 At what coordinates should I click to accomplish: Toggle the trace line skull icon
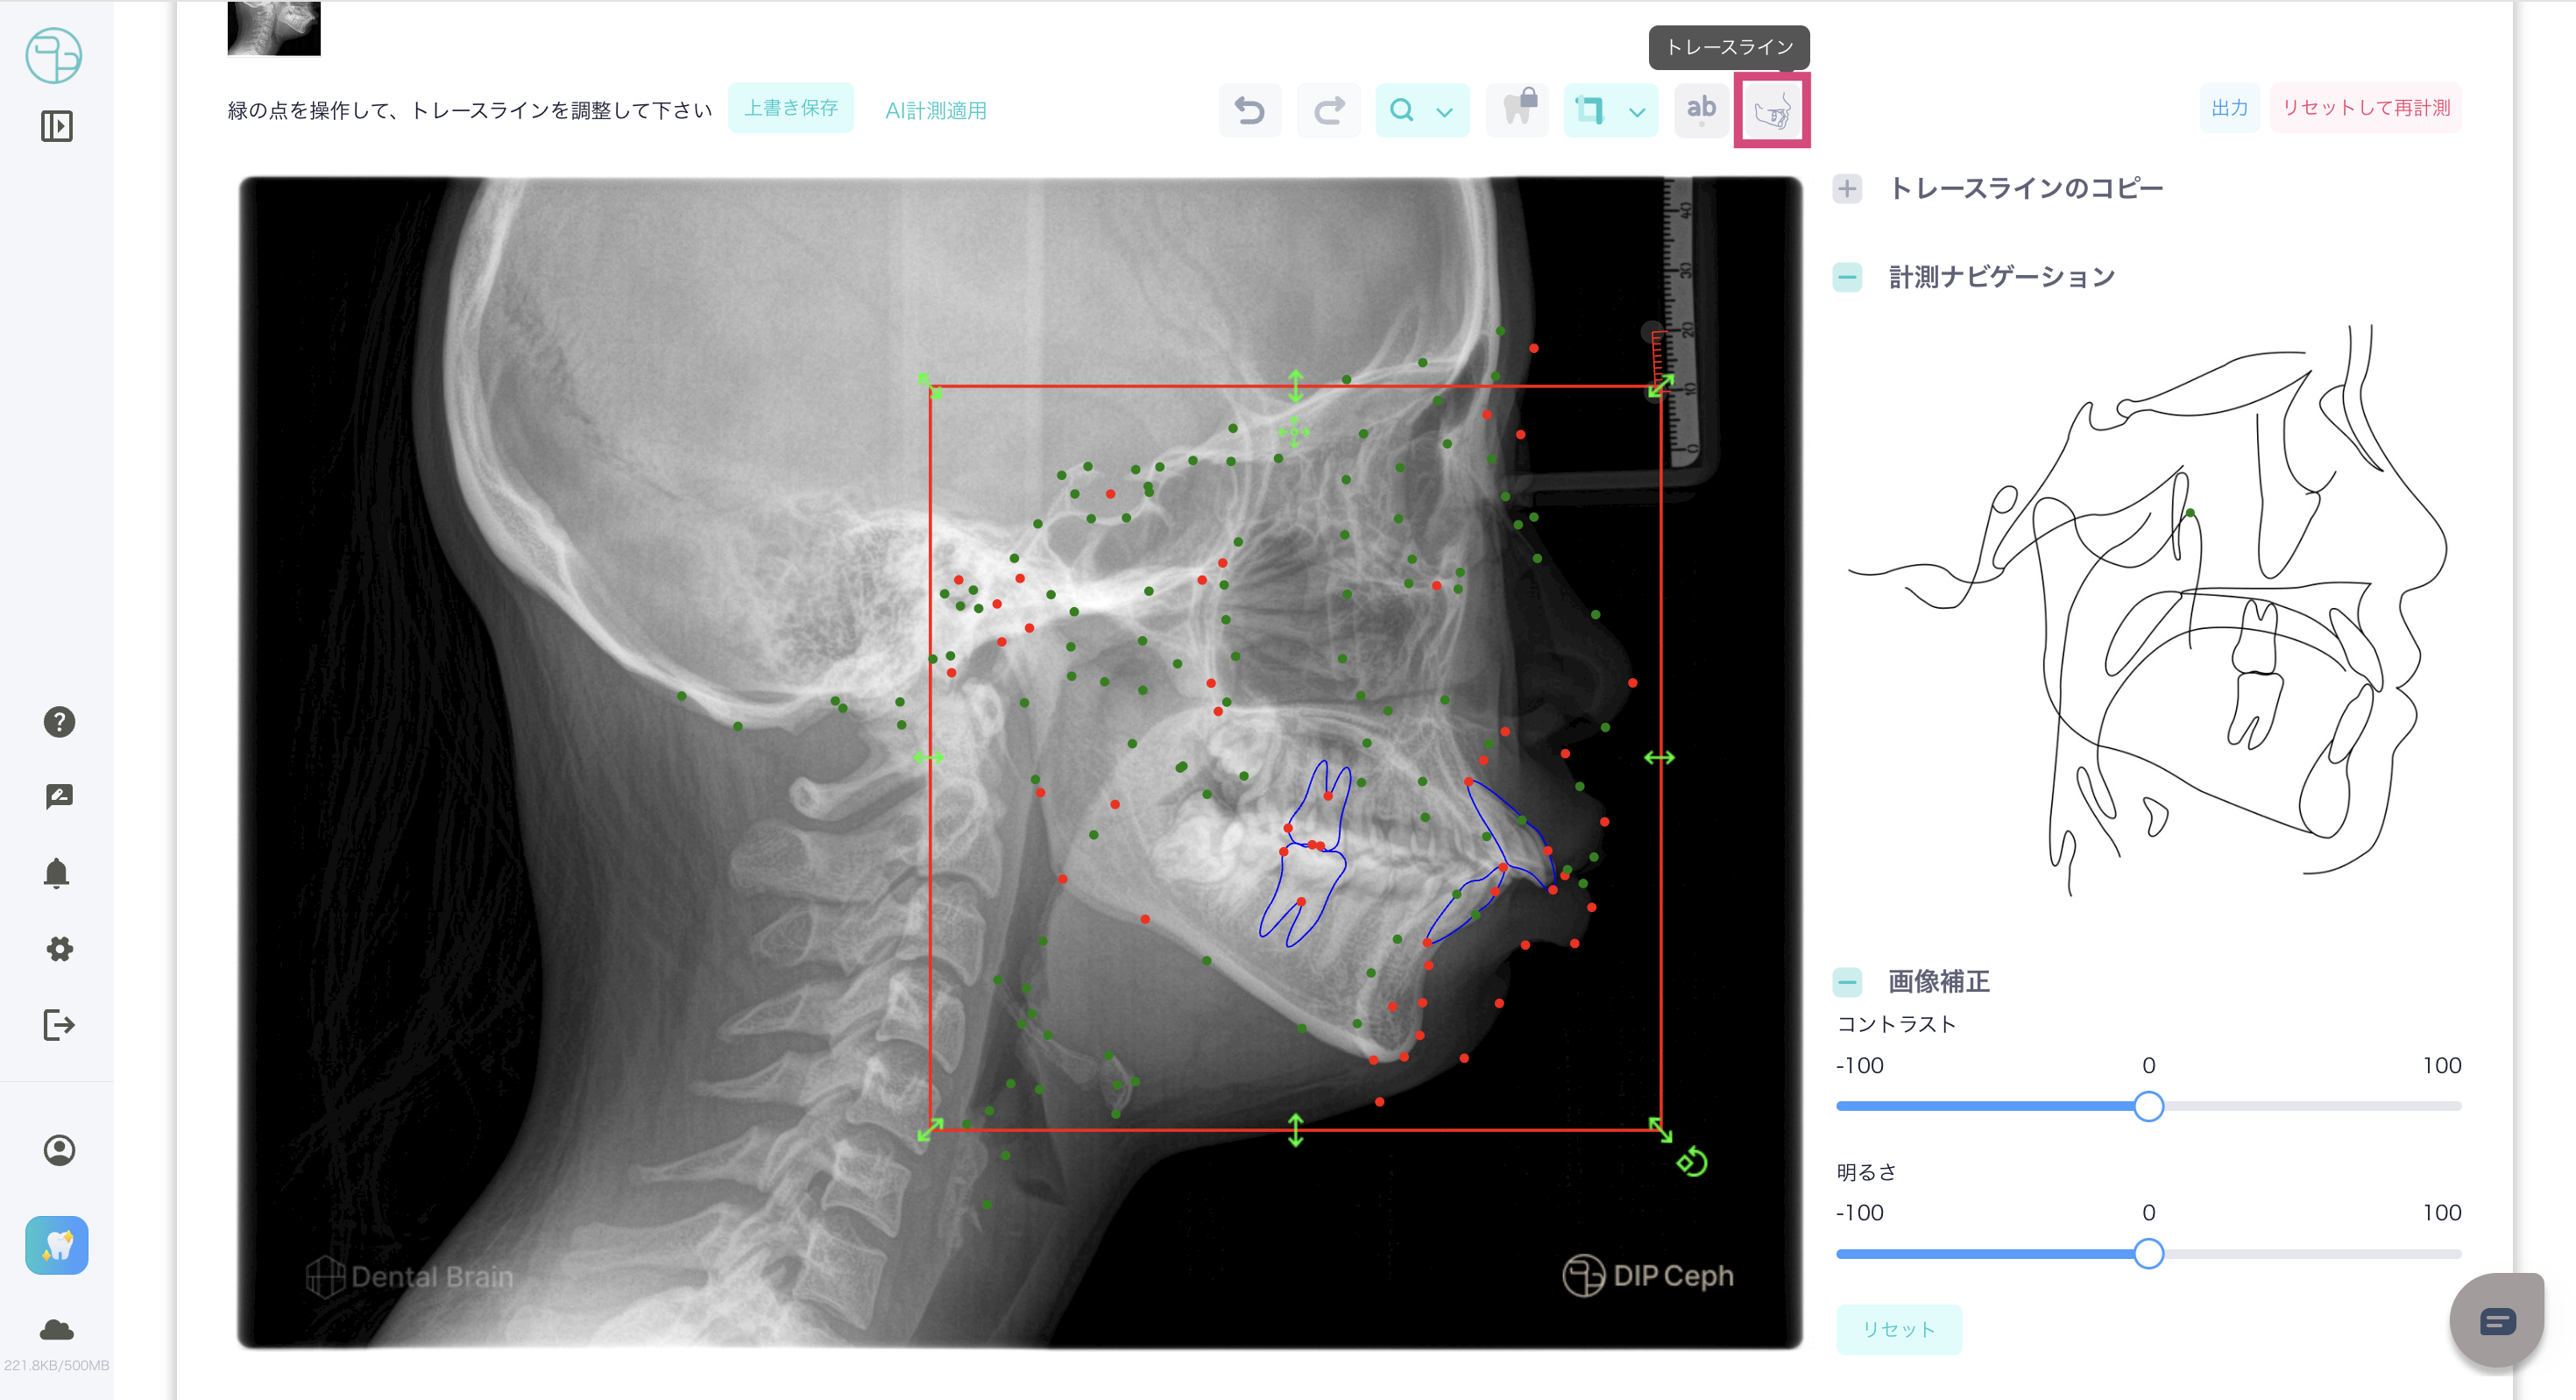[1771, 111]
